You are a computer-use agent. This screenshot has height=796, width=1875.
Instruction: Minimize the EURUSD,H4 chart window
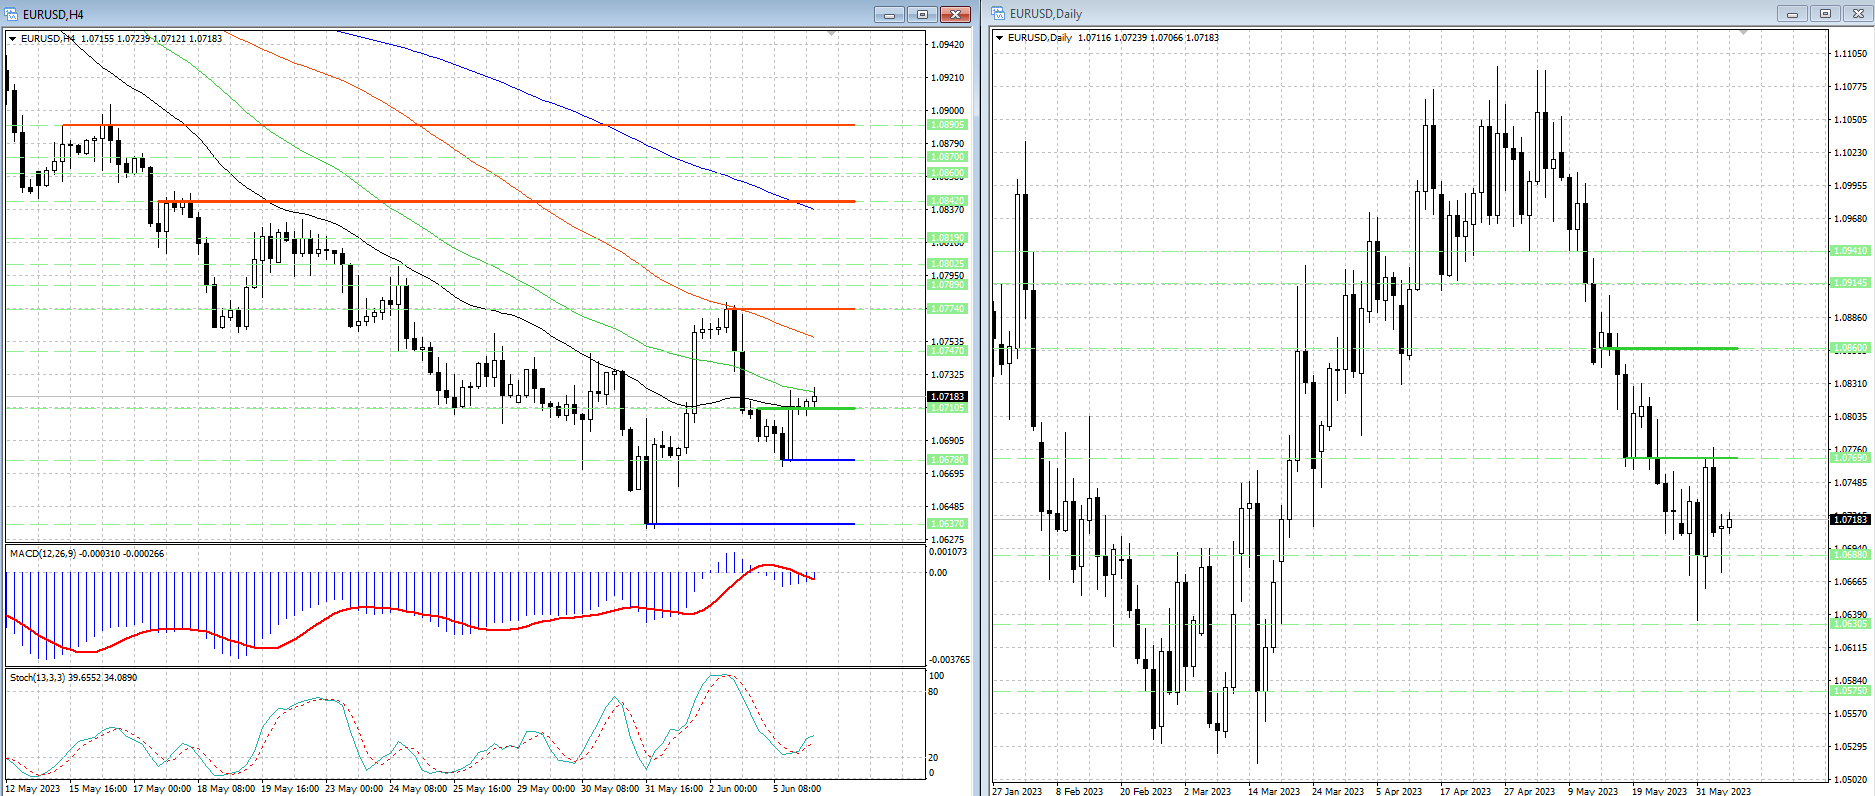(889, 14)
